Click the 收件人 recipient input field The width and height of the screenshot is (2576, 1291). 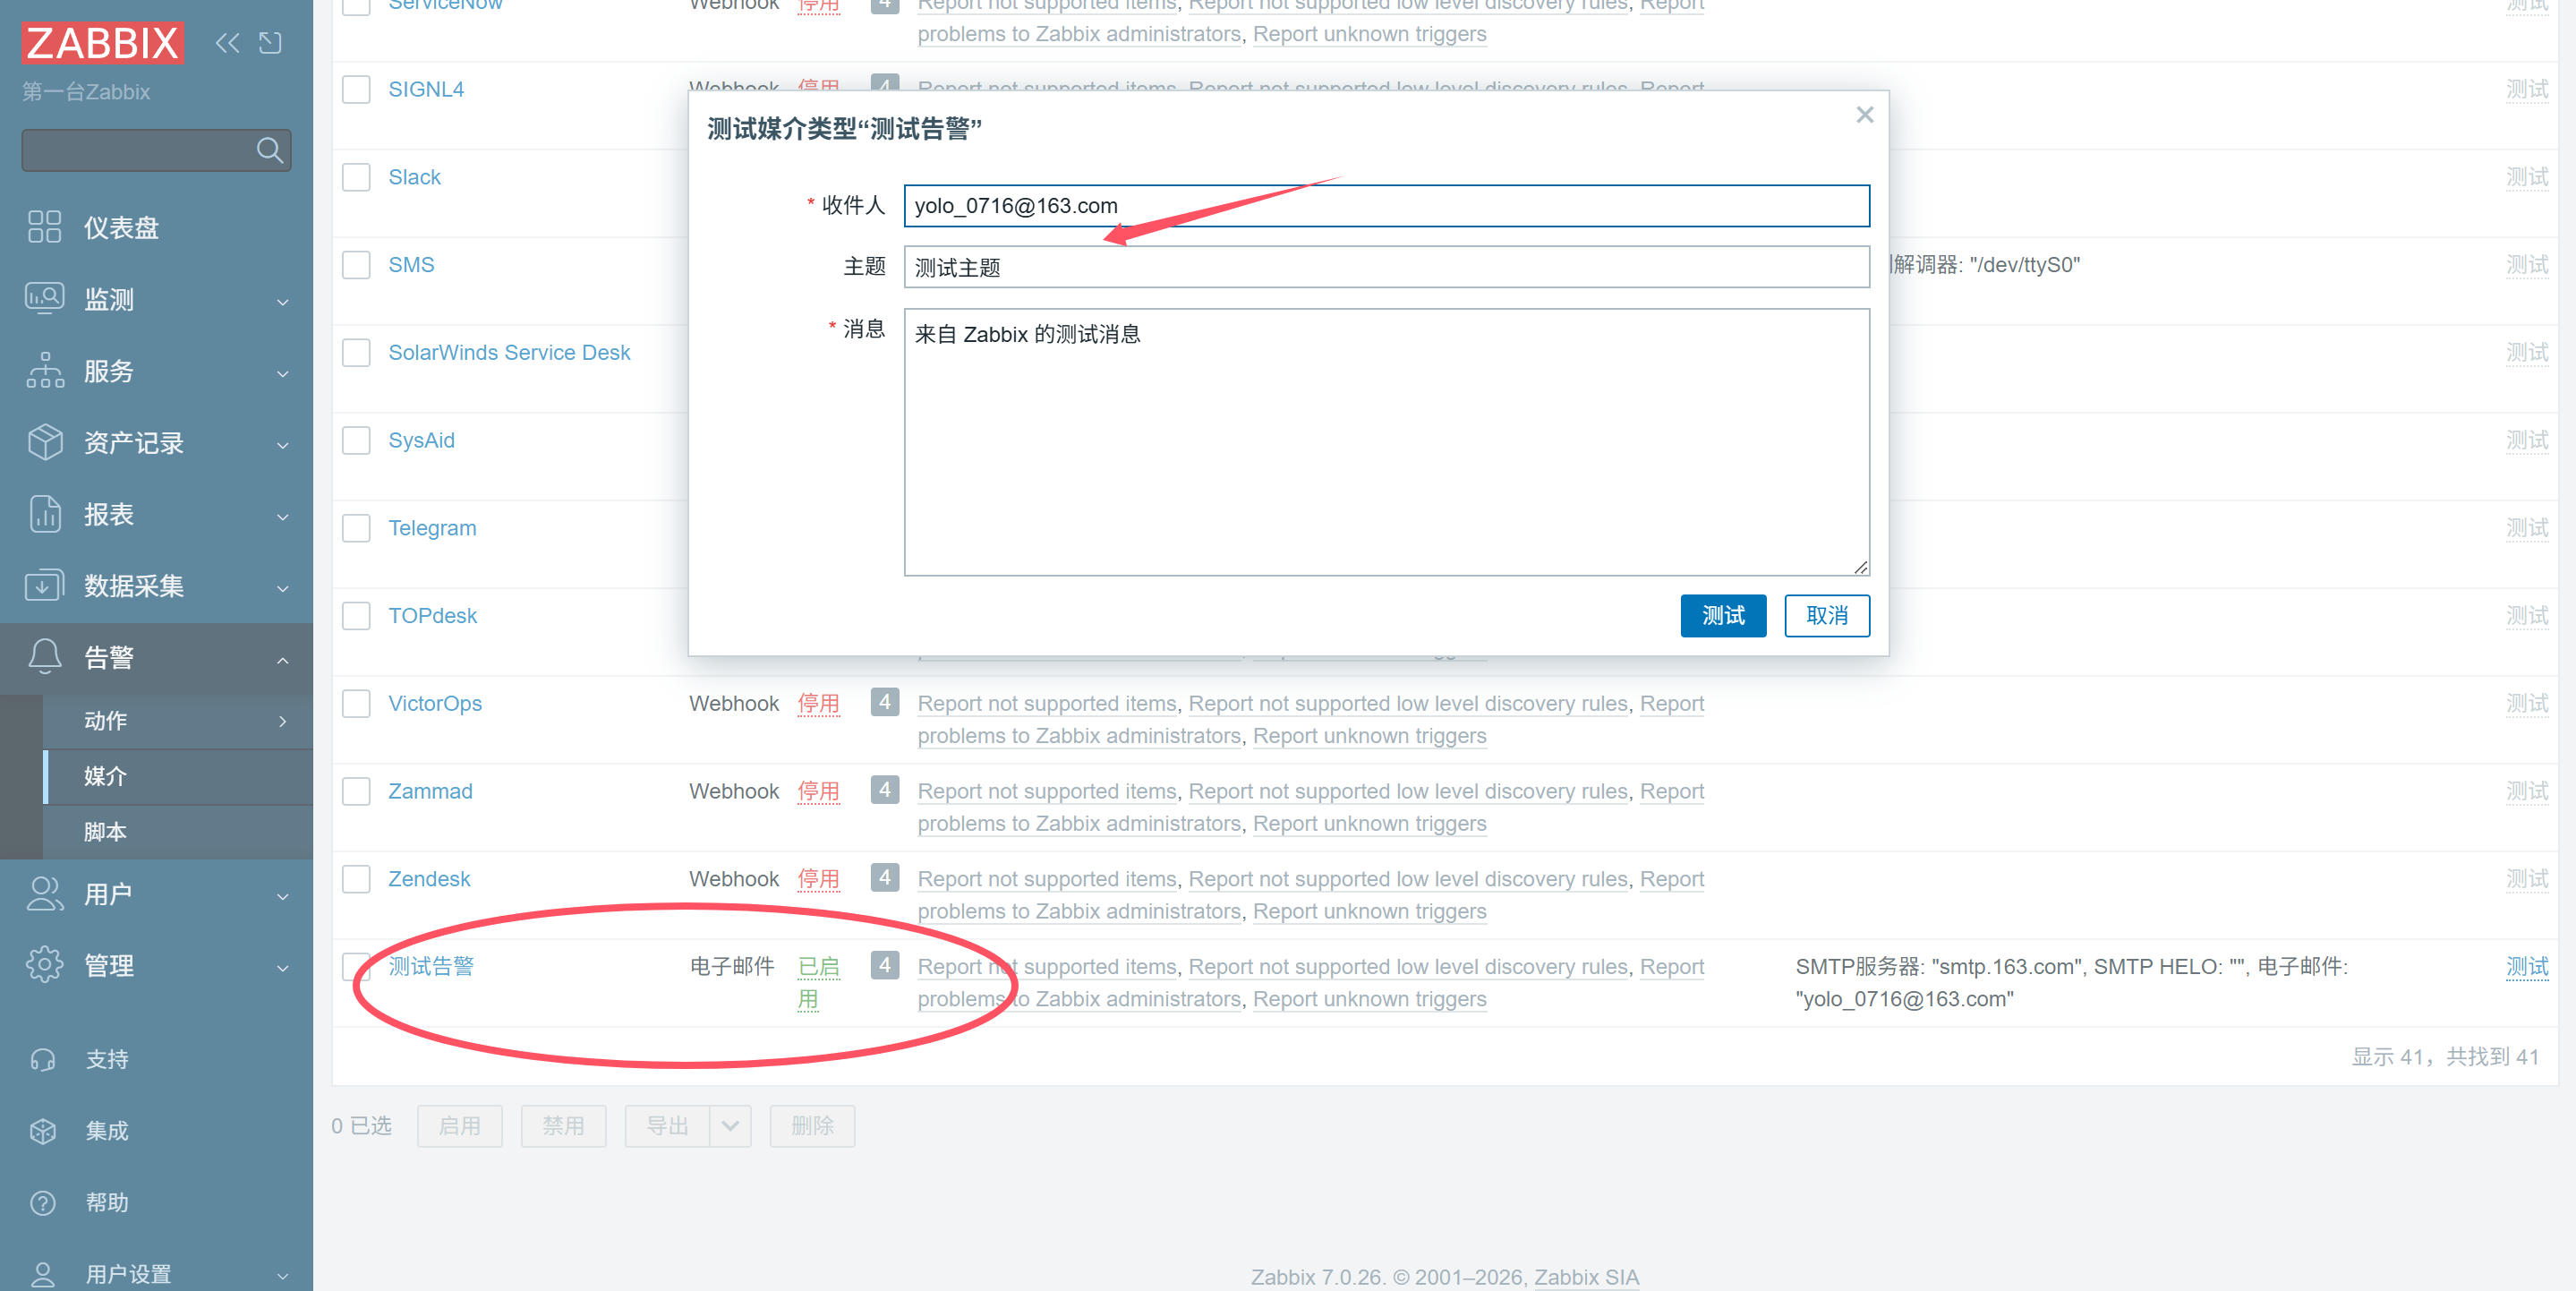coord(1386,206)
